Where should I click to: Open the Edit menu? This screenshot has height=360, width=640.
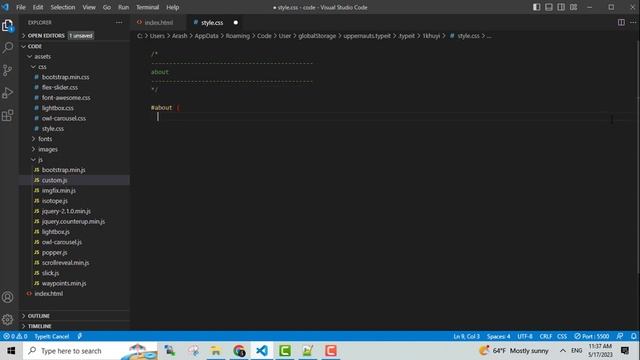[38, 7]
